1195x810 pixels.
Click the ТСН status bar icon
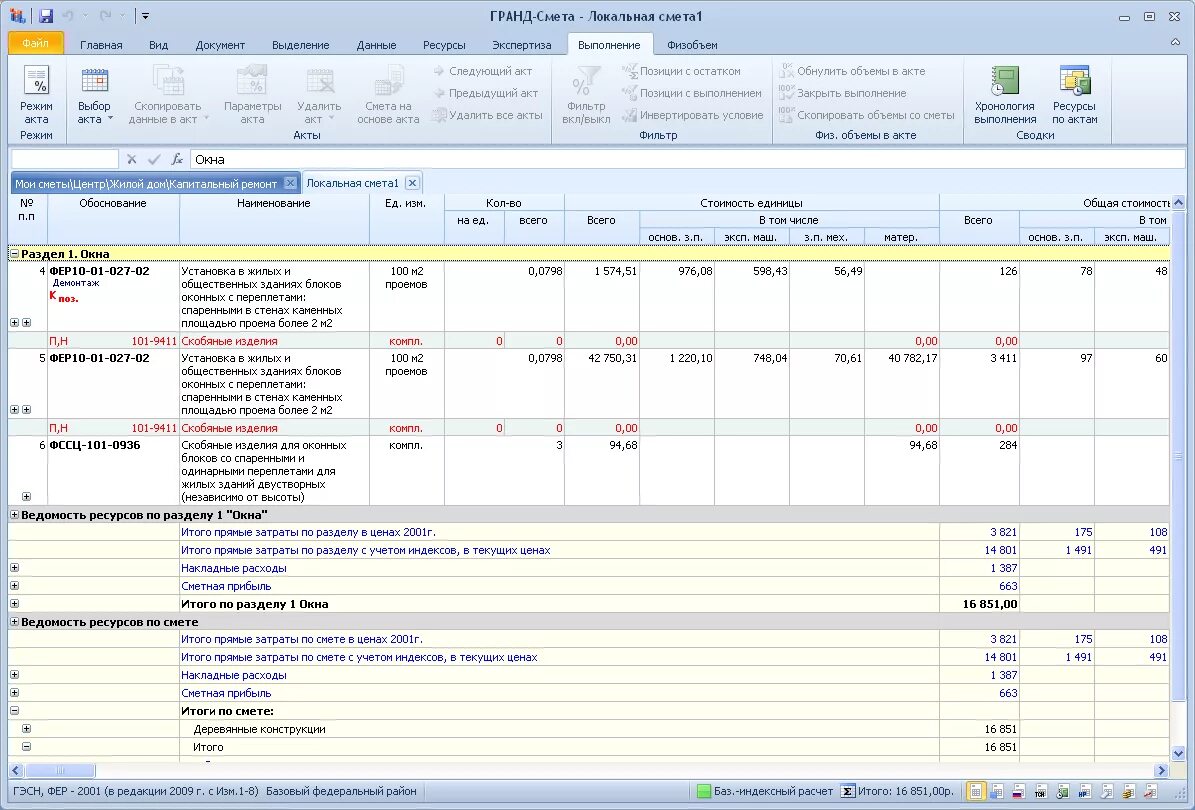[1040, 791]
